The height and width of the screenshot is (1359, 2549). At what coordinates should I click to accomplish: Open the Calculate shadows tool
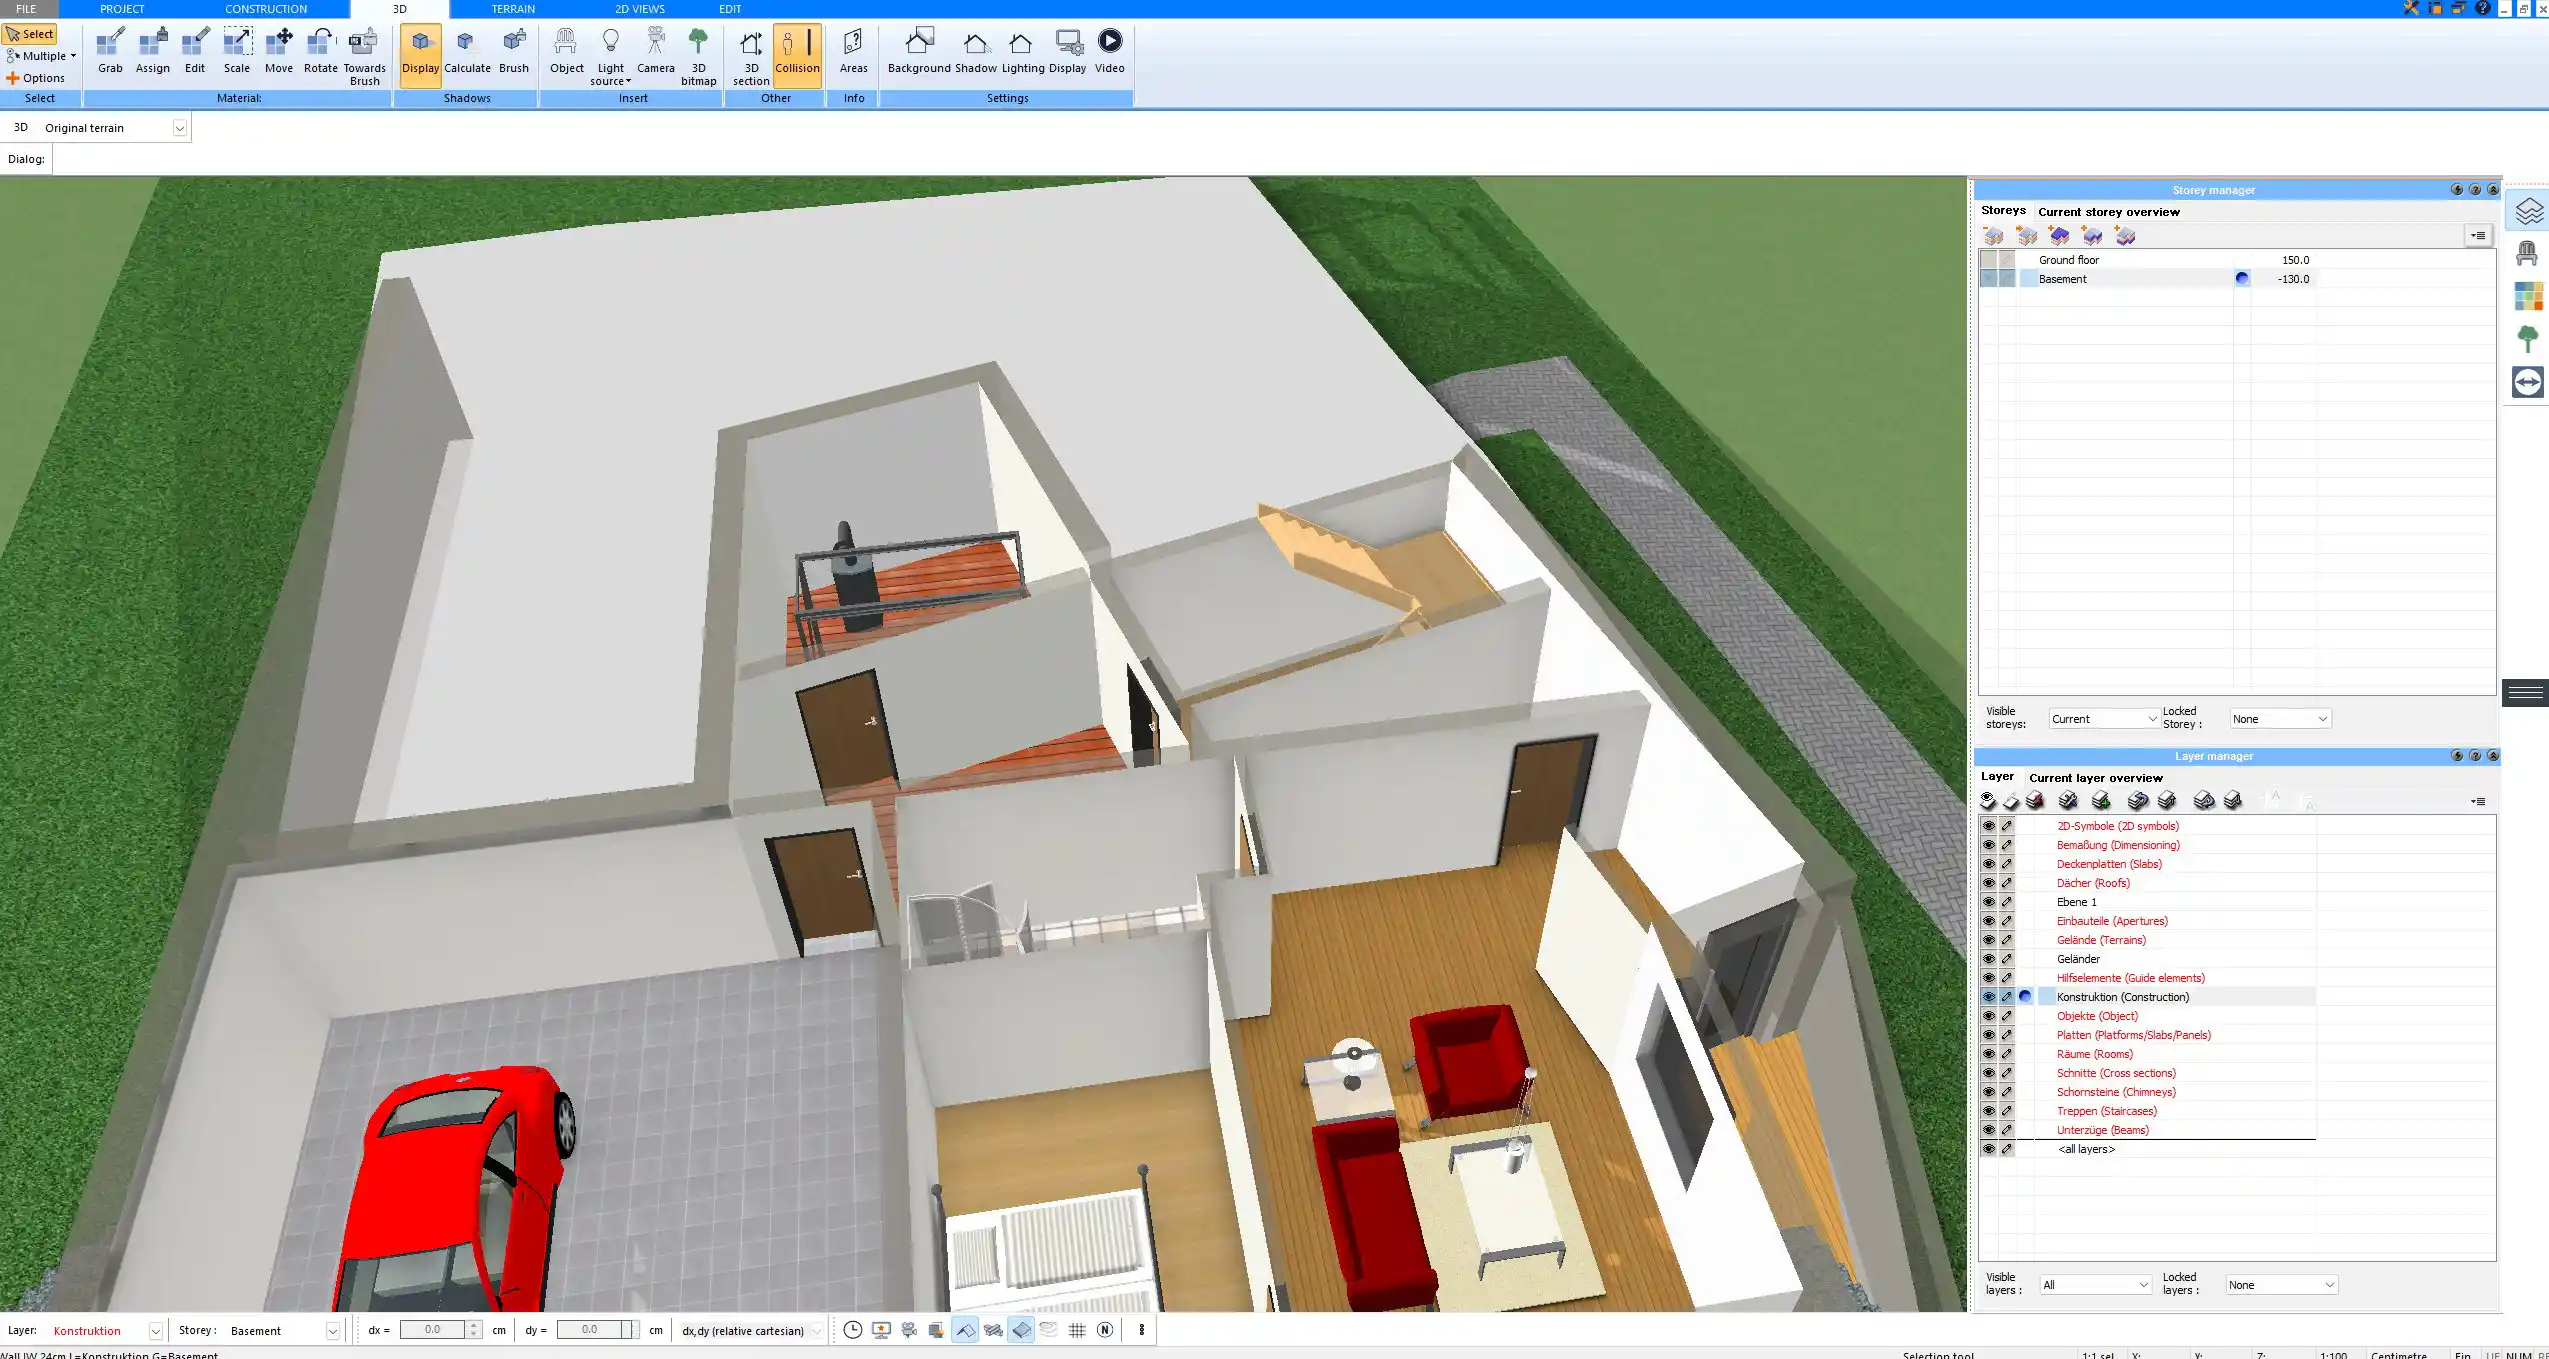pyautogui.click(x=467, y=51)
